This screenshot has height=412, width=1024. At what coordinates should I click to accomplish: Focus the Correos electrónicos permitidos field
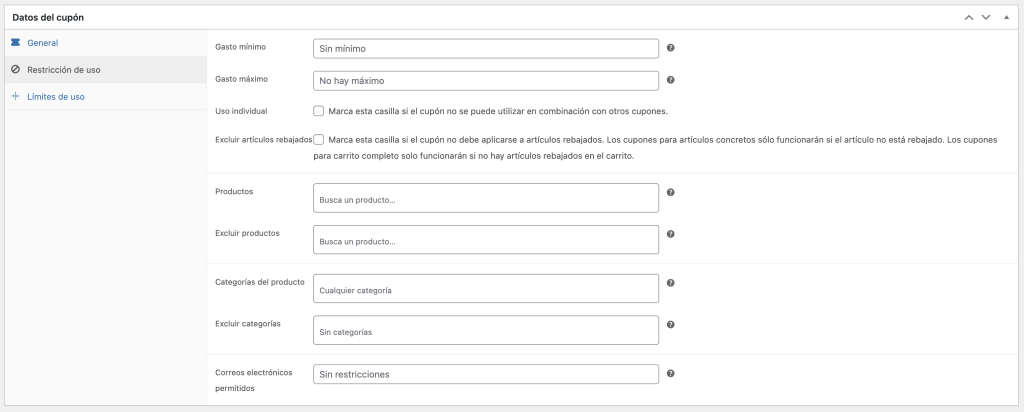coord(486,374)
